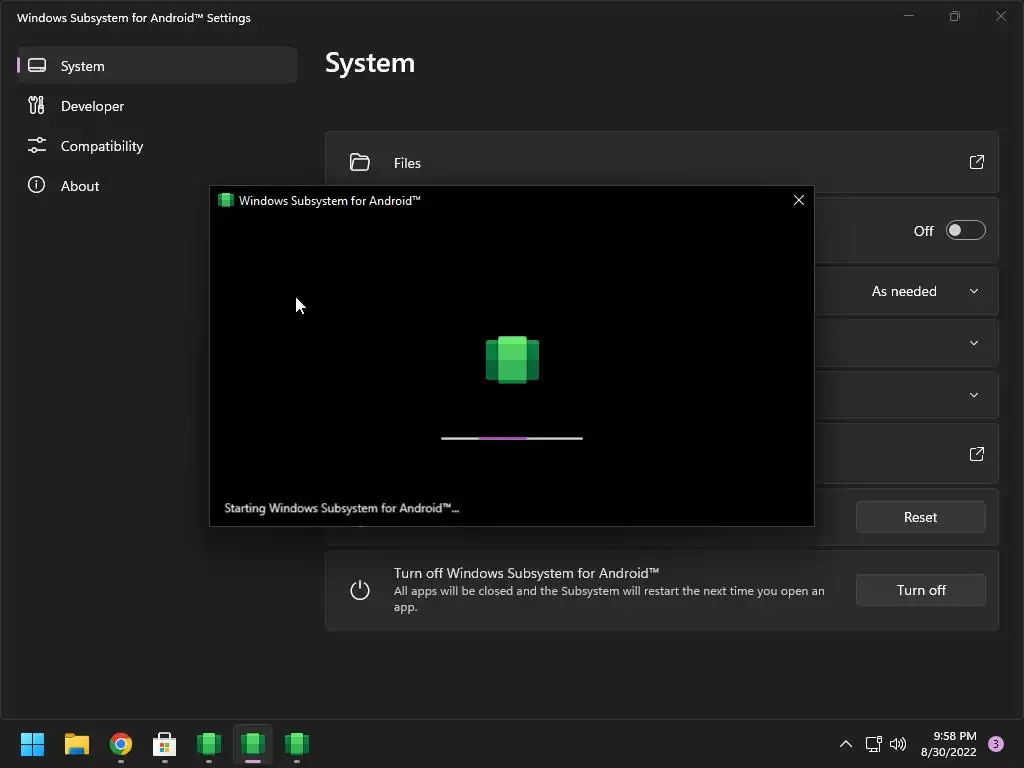Viewport: 1024px width, 768px height.
Task: Open the As needed dropdown
Action: tap(925, 291)
